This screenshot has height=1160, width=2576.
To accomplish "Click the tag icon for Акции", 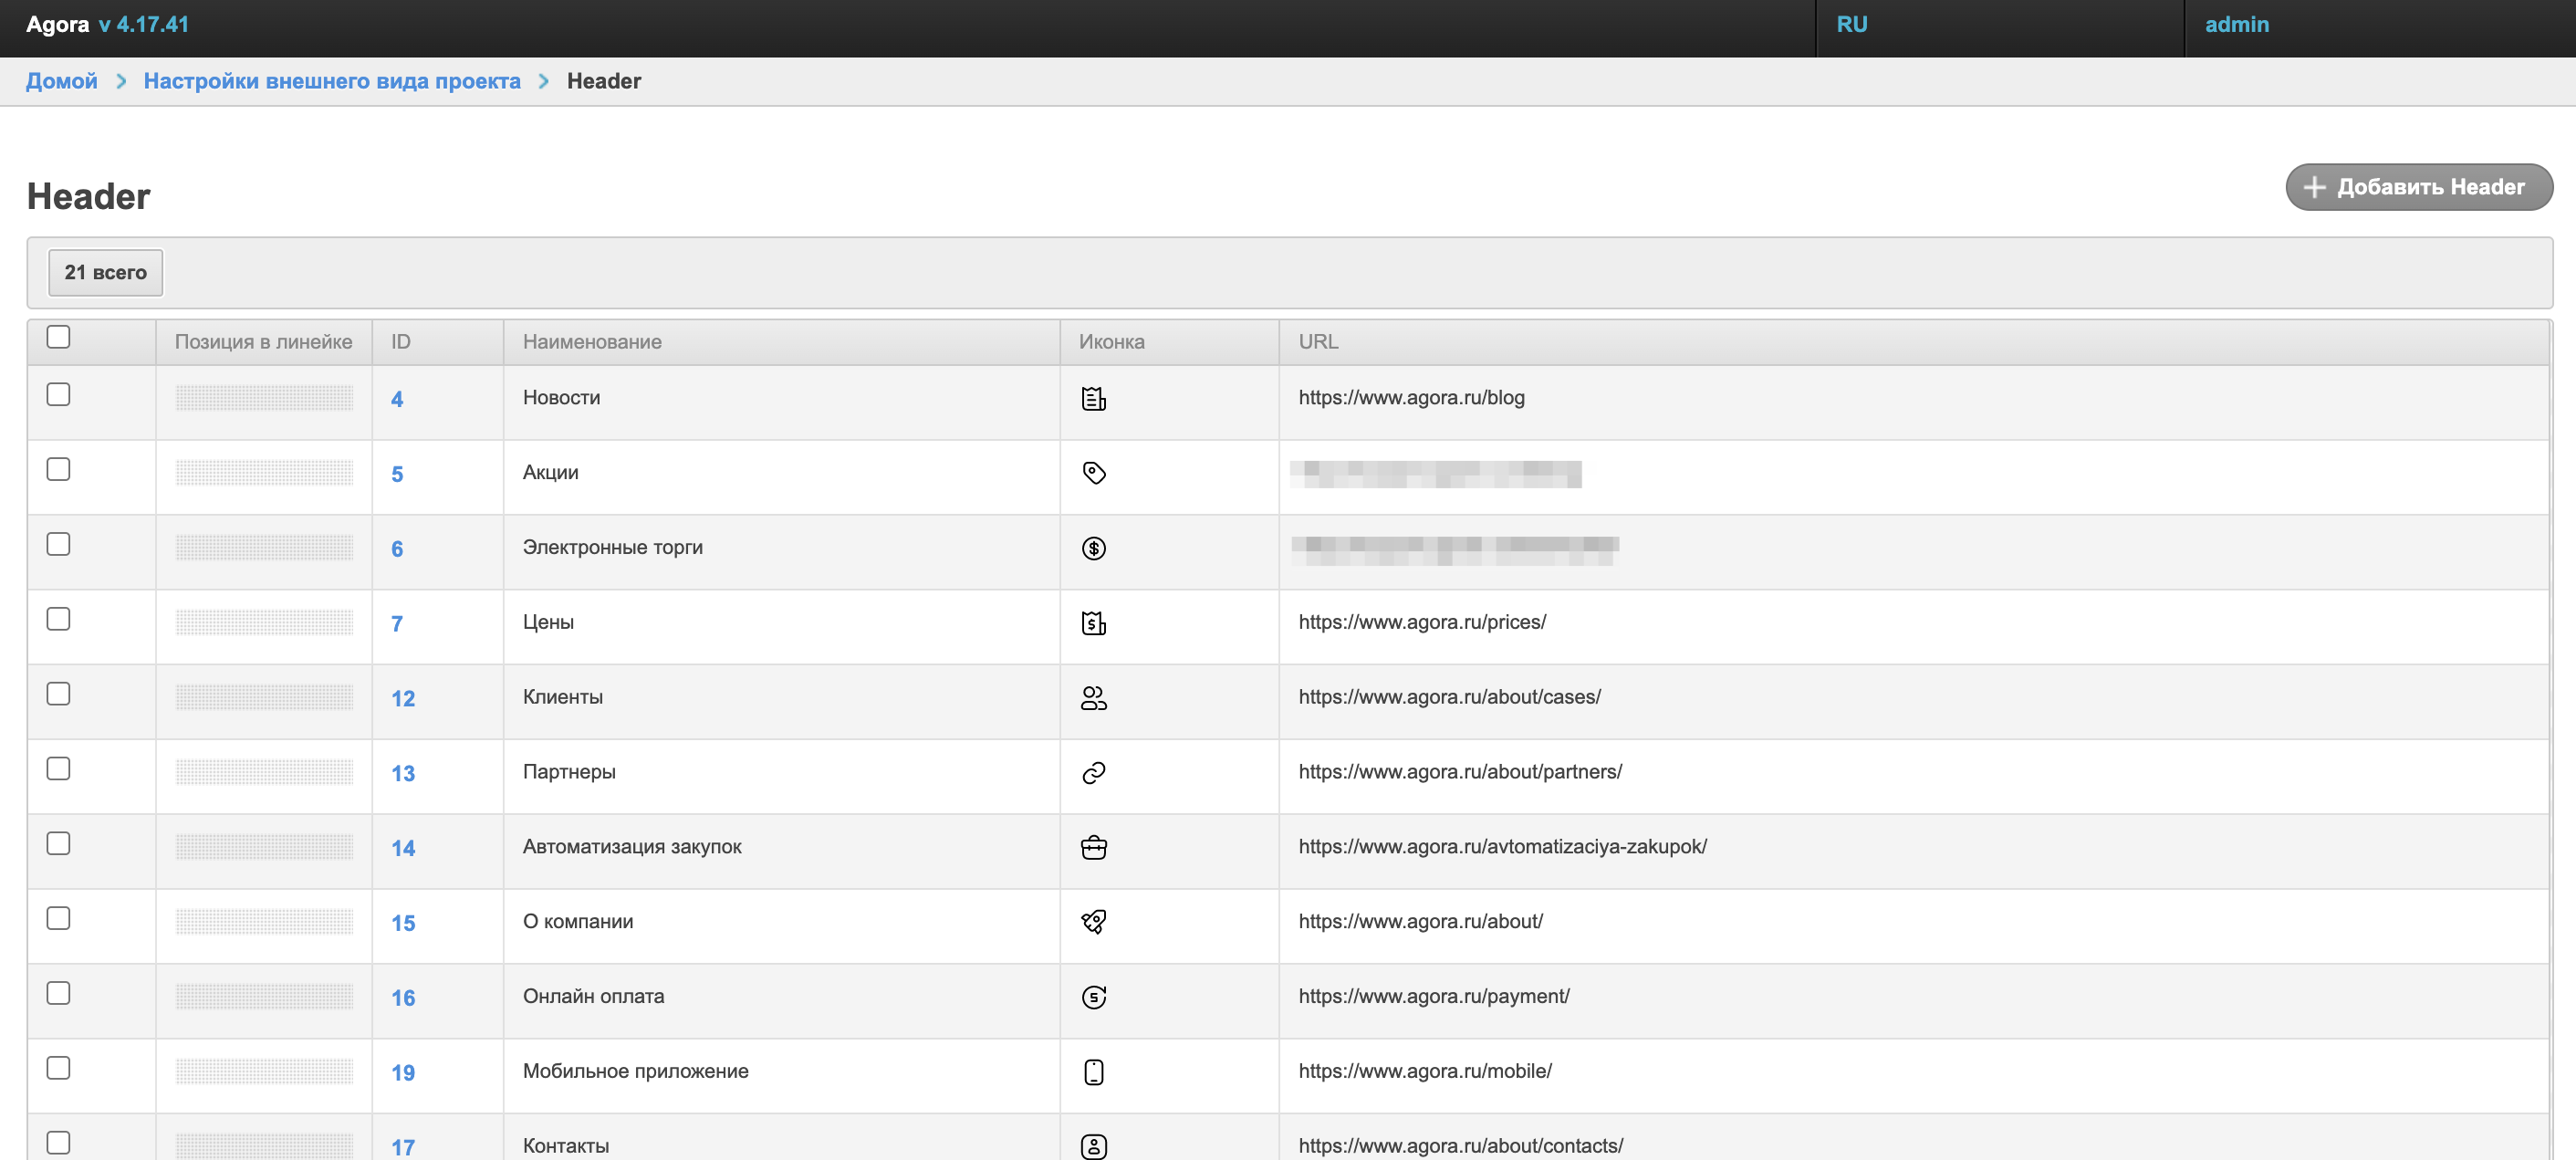I will (x=1093, y=473).
